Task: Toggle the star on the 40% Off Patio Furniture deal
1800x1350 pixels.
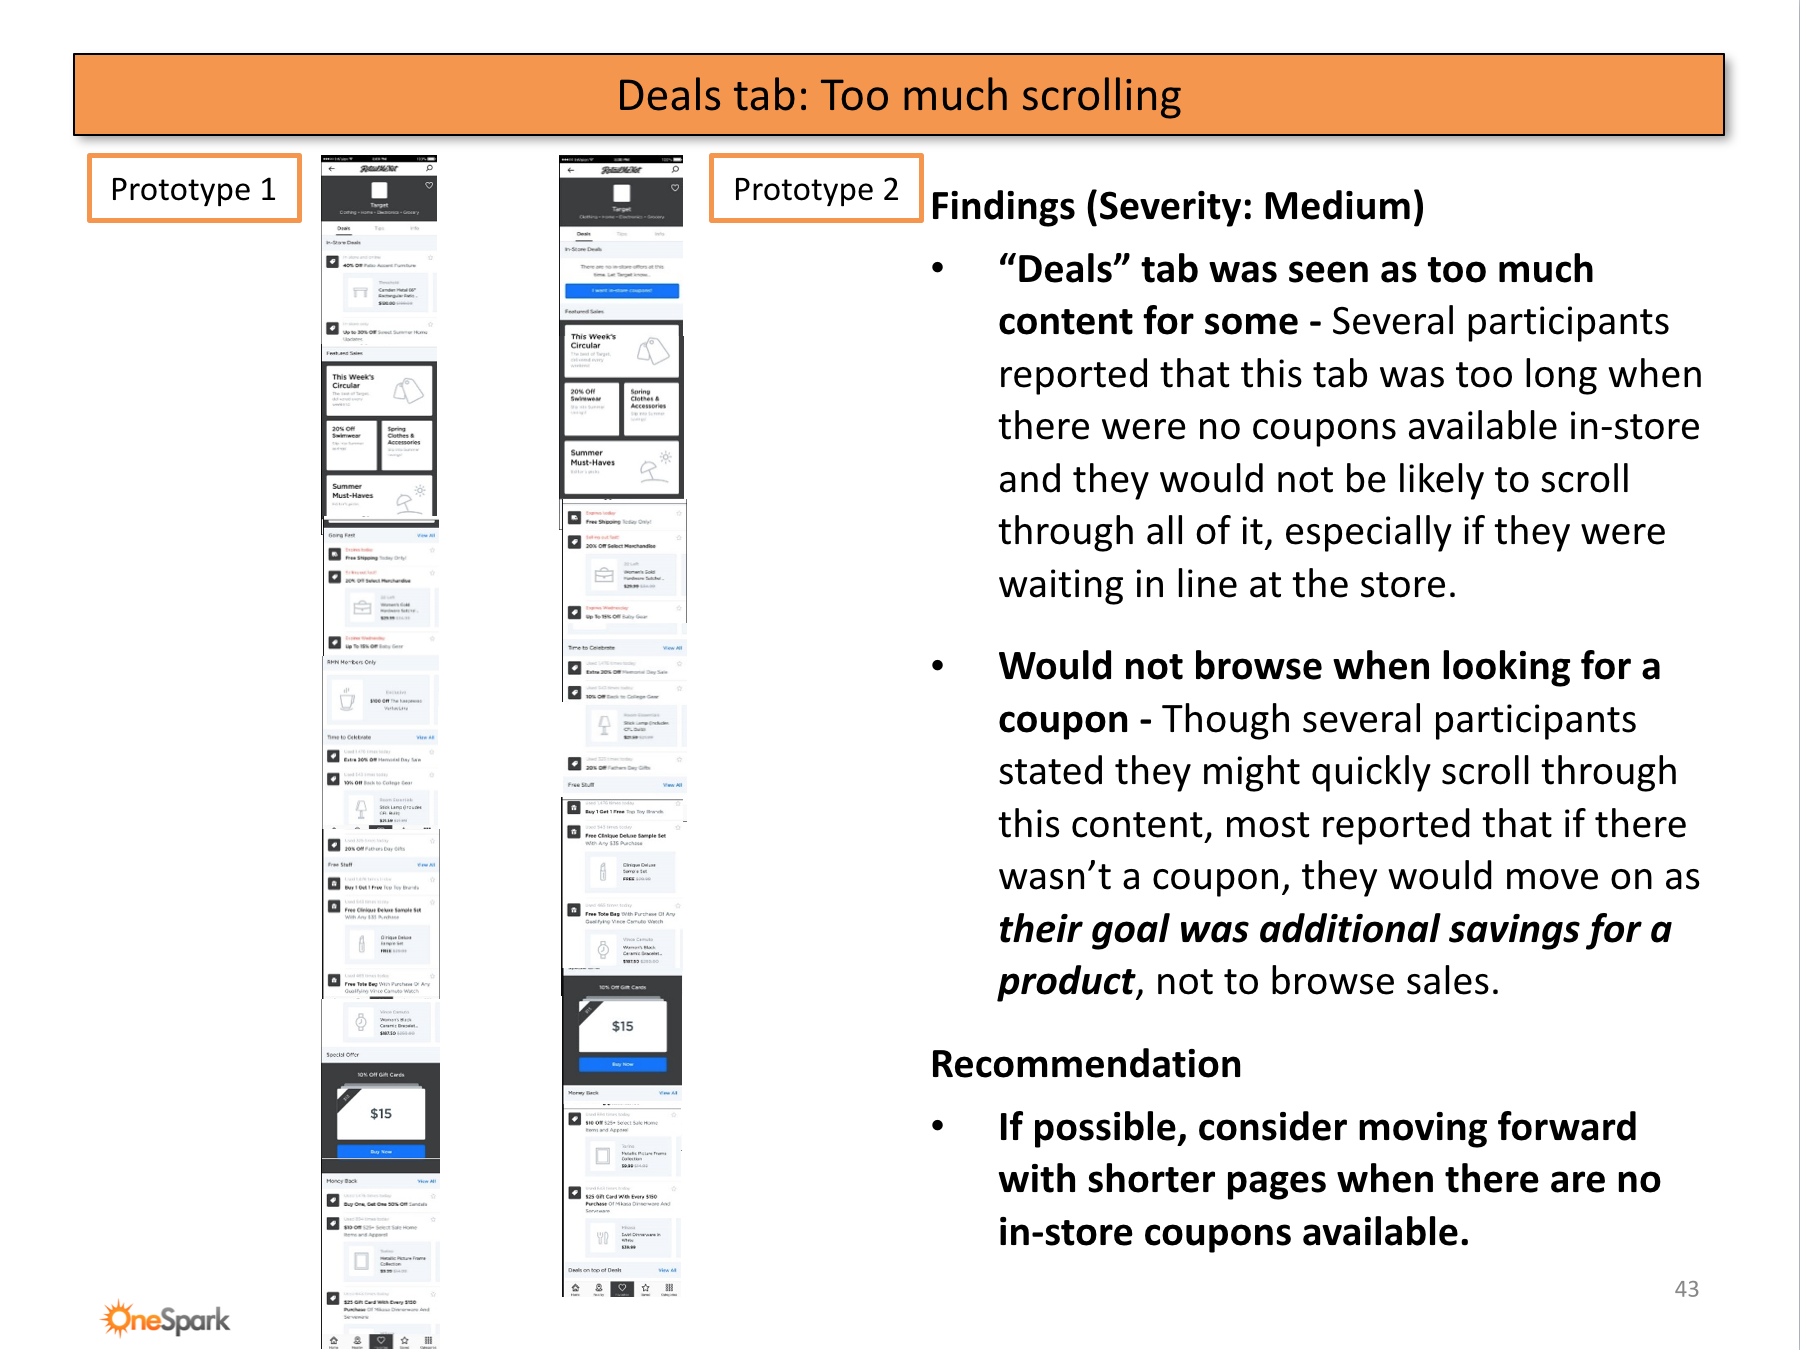Action: coord(430,258)
